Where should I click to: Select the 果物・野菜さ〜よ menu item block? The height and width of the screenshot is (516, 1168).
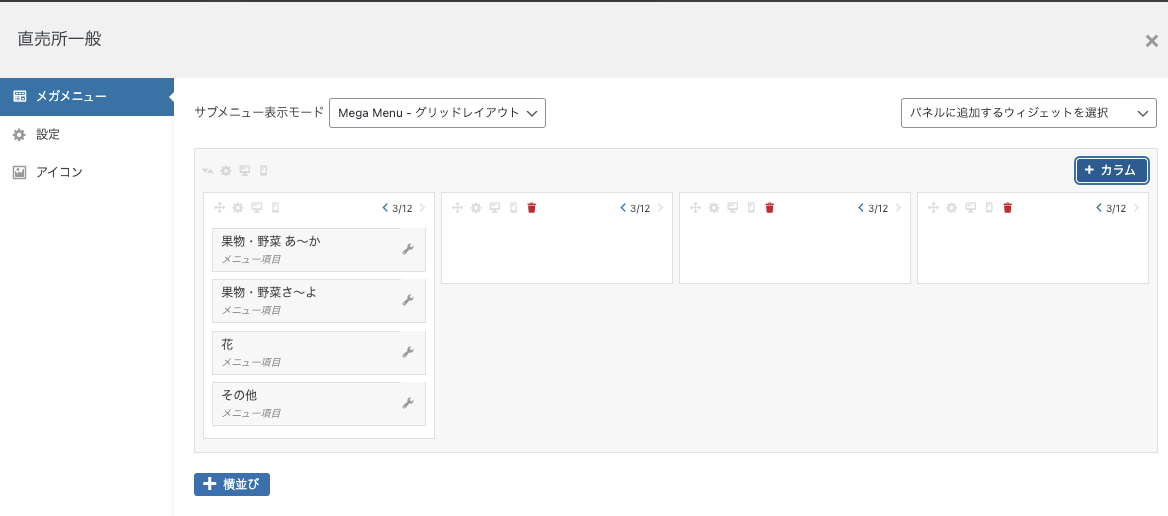pos(319,301)
